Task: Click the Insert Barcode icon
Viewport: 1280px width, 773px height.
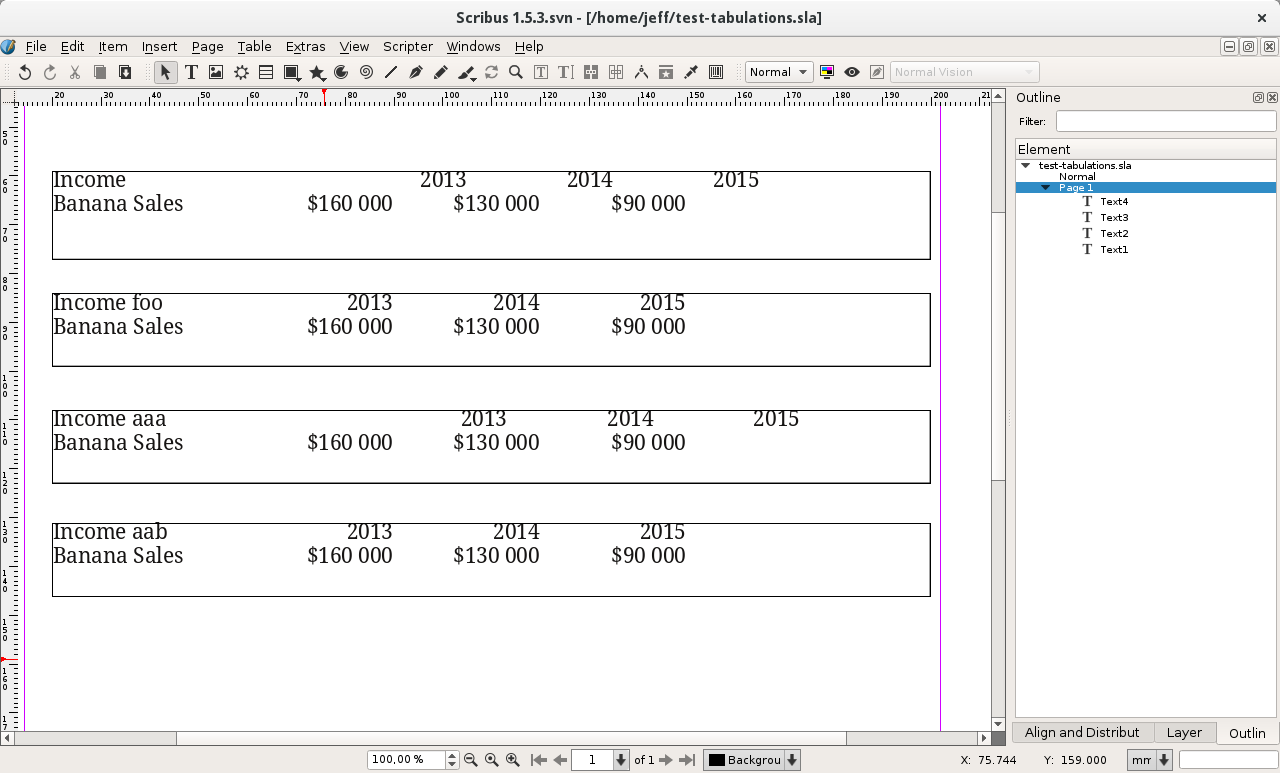Action: [716, 72]
